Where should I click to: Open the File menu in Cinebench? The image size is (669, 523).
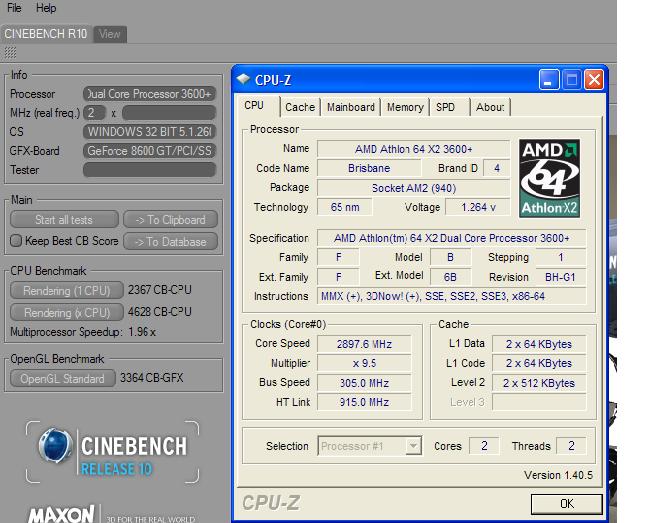pyautogui.click(x=14, y=8)
